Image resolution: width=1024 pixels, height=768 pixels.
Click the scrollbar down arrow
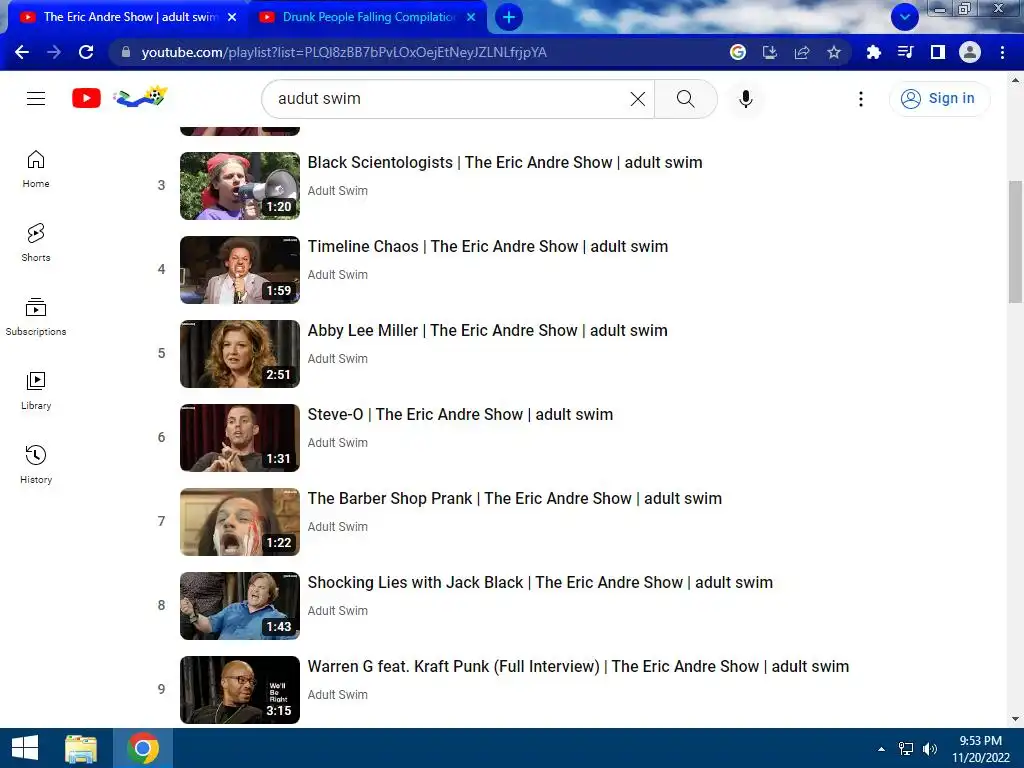pyautogui.click(x=1016, y=719)
